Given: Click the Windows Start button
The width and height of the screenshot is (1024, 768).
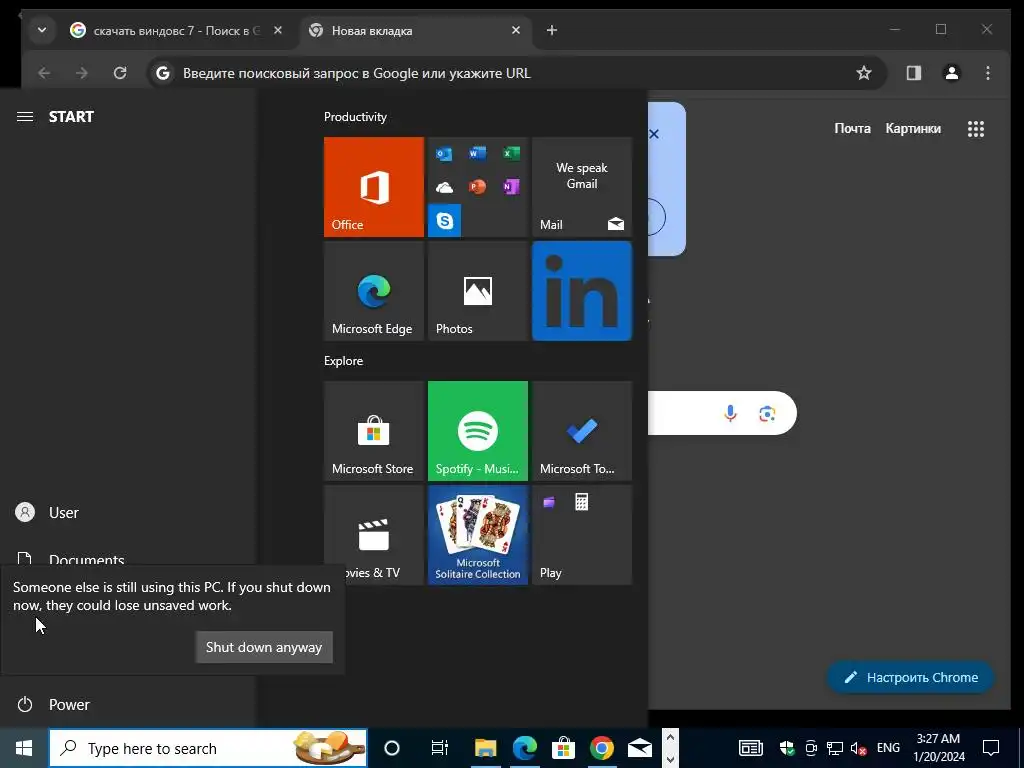Looking at the screenshot, I should [24, 748].
